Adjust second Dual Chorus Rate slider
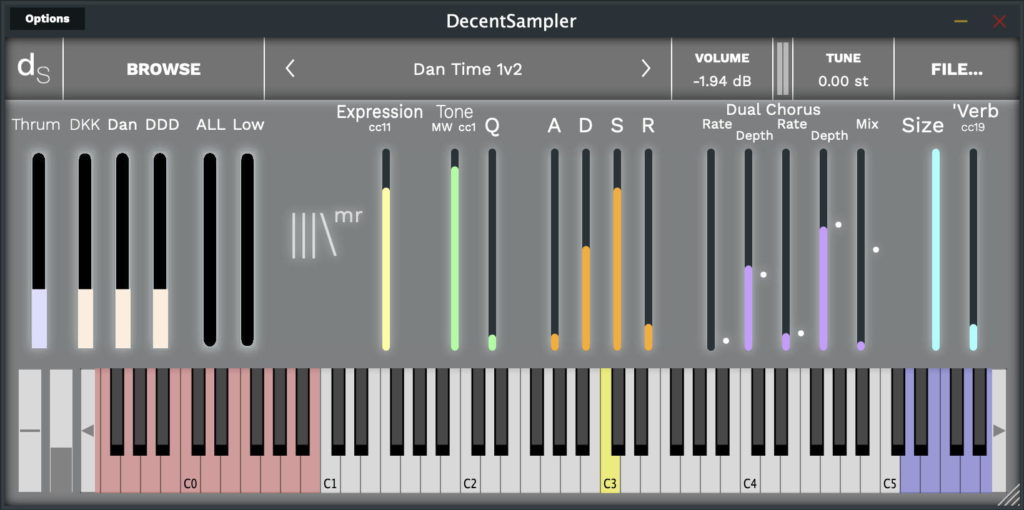Viewport: 1024px width, 510px height. coord(786,249)
